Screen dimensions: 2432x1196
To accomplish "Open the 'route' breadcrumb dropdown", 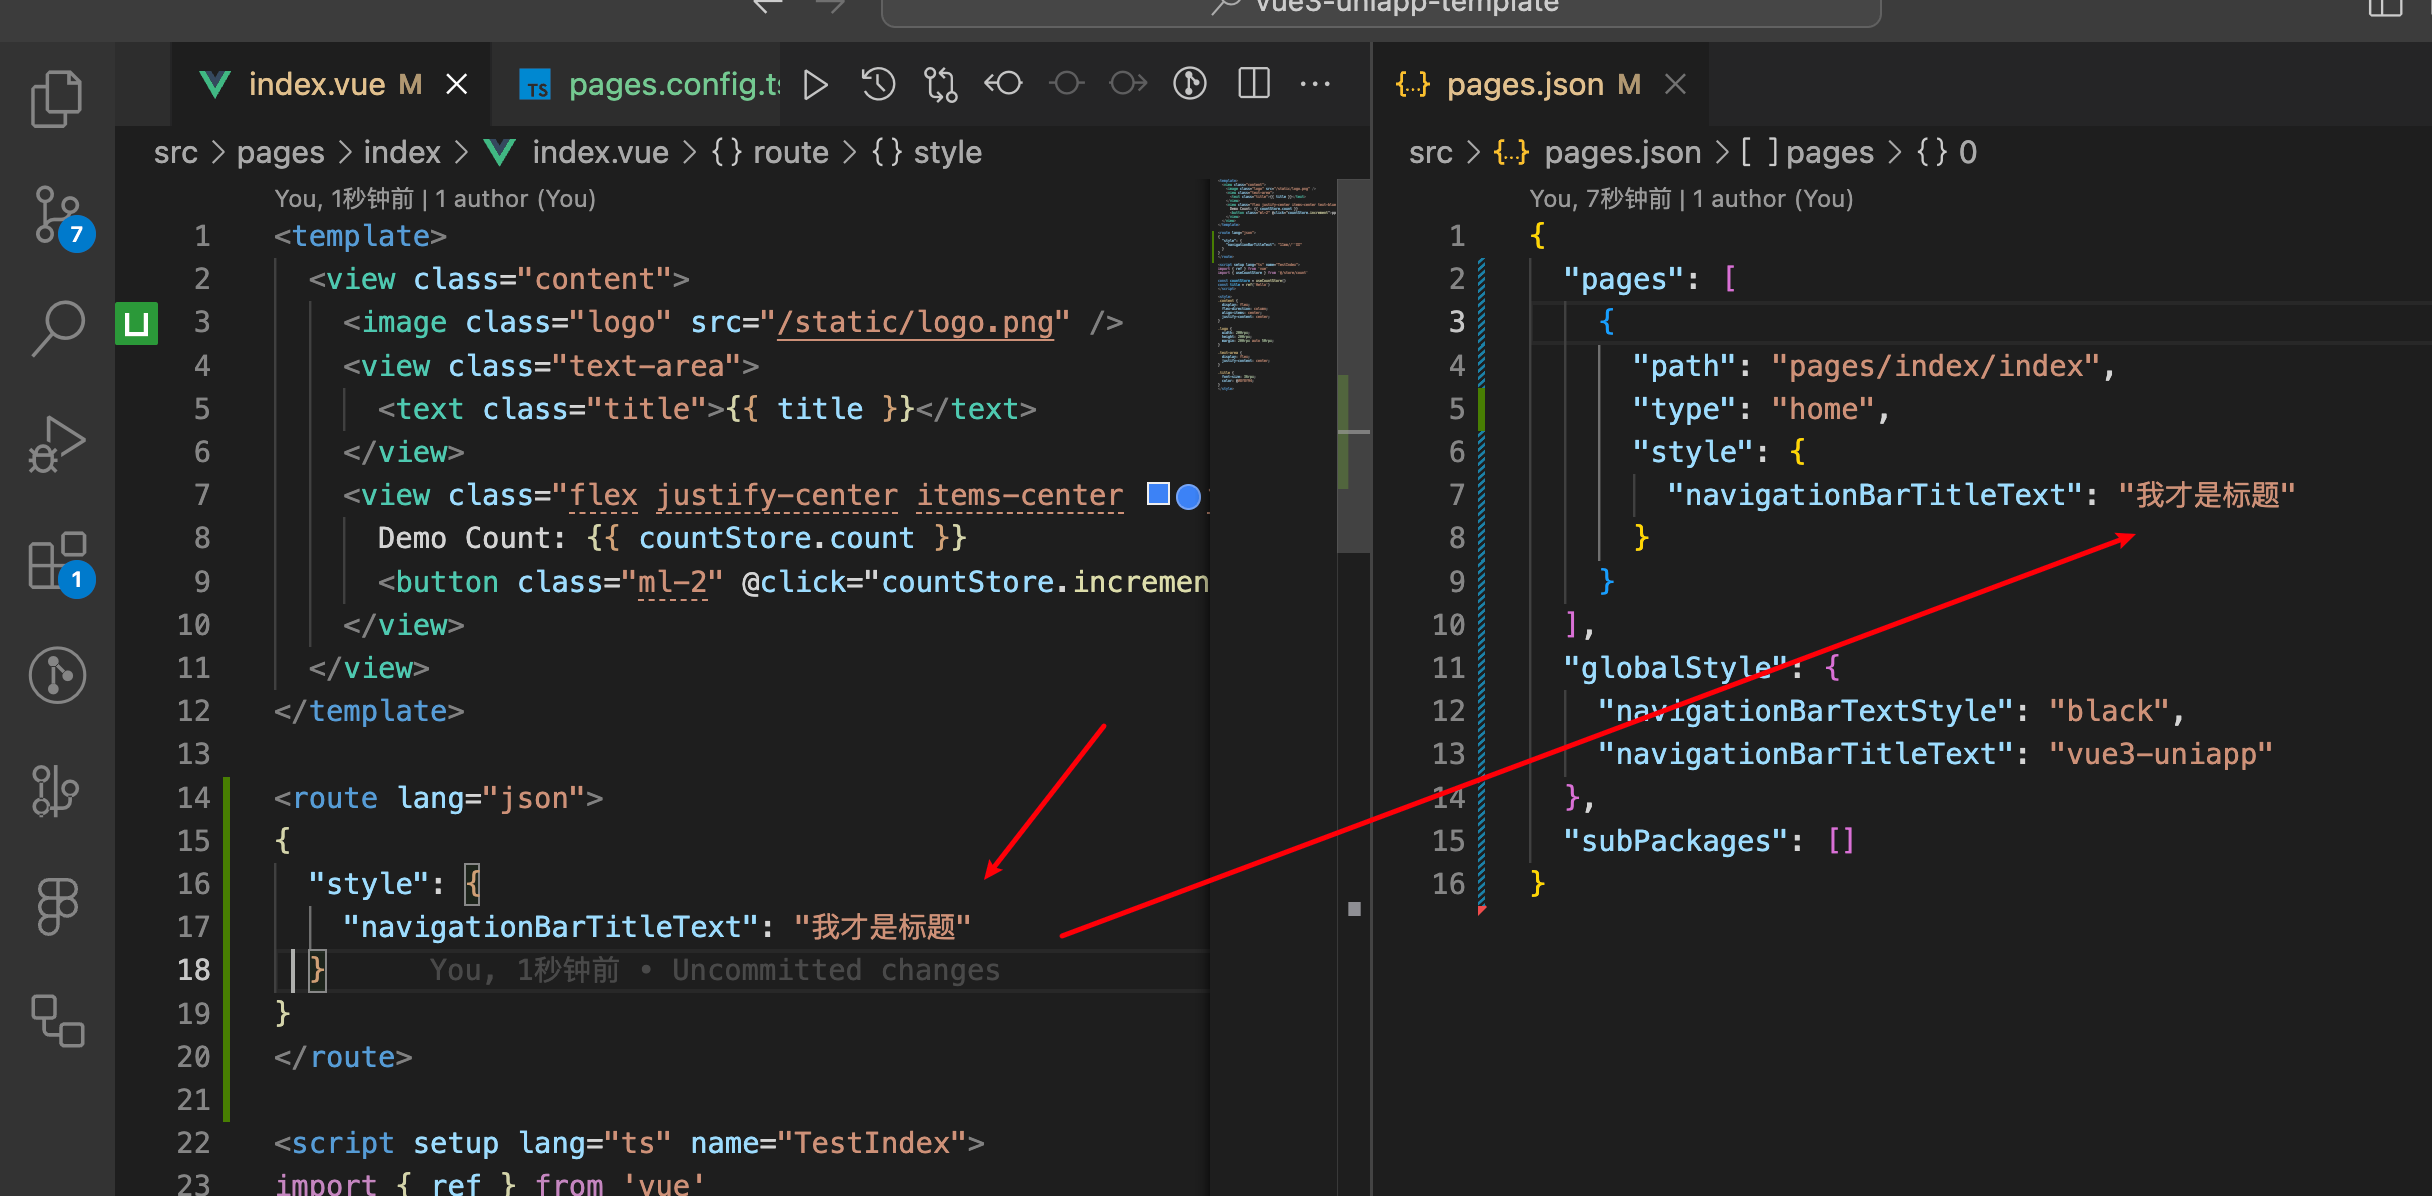I will [790, 151].
